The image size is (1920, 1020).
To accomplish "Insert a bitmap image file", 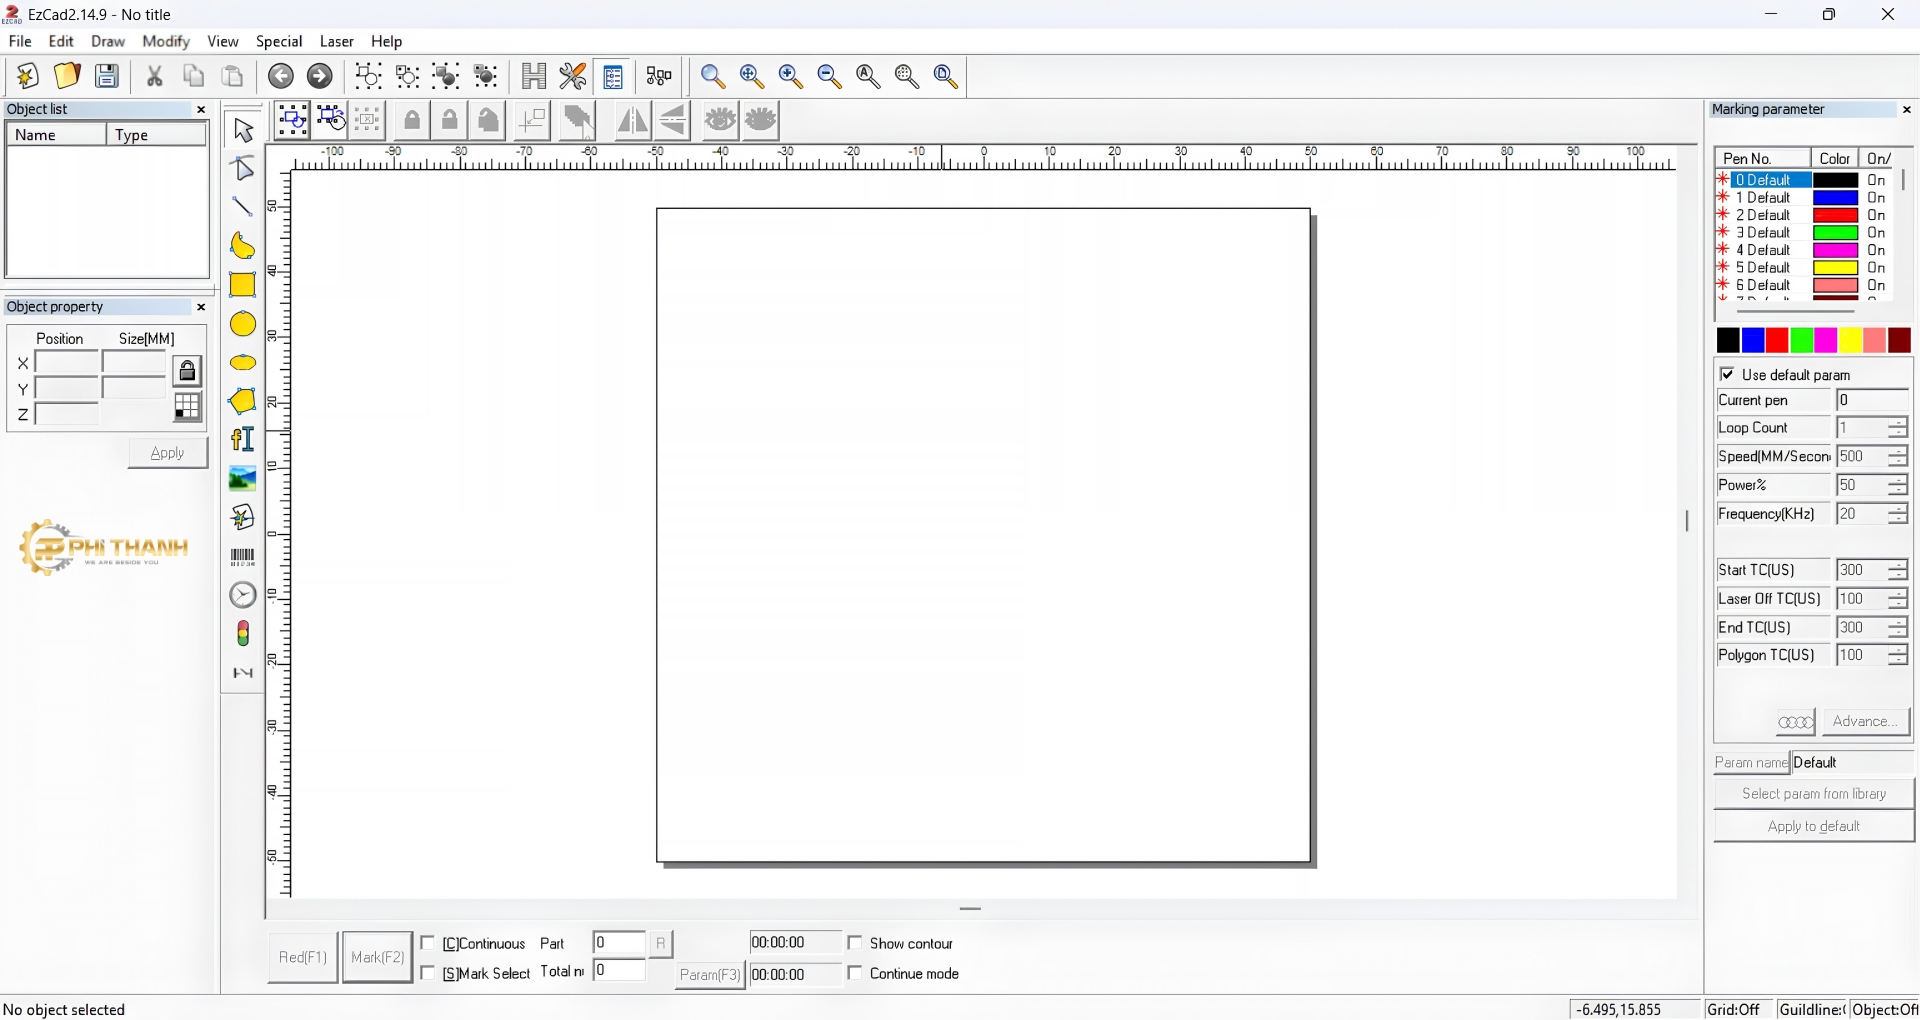I will point(243,480).
